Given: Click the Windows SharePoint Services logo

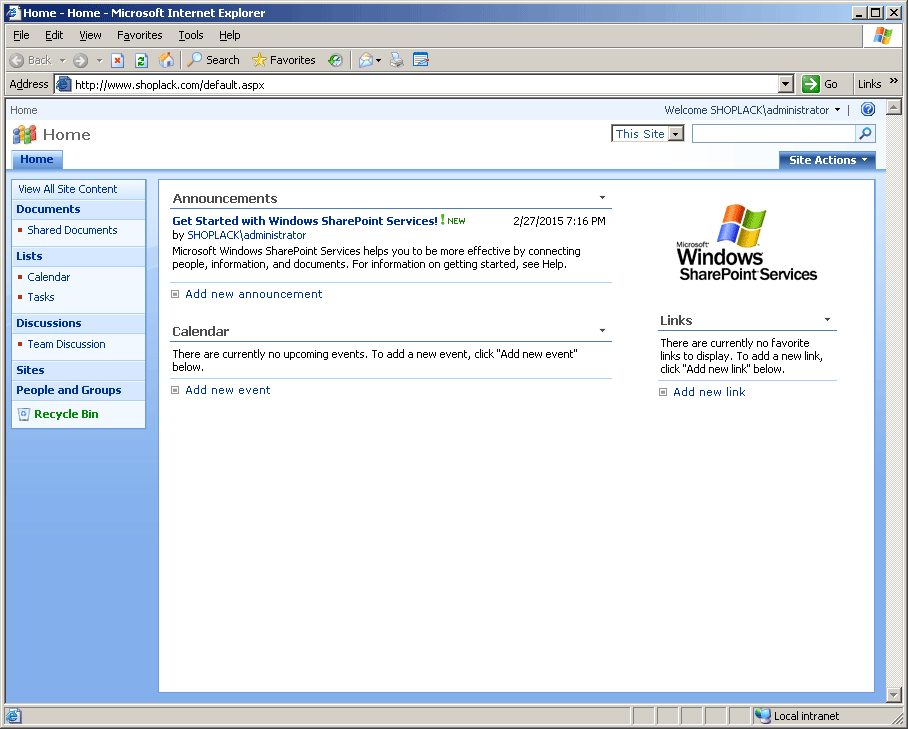Looking at the screenshot, I should pyautogui.click(x=748, y=243).
